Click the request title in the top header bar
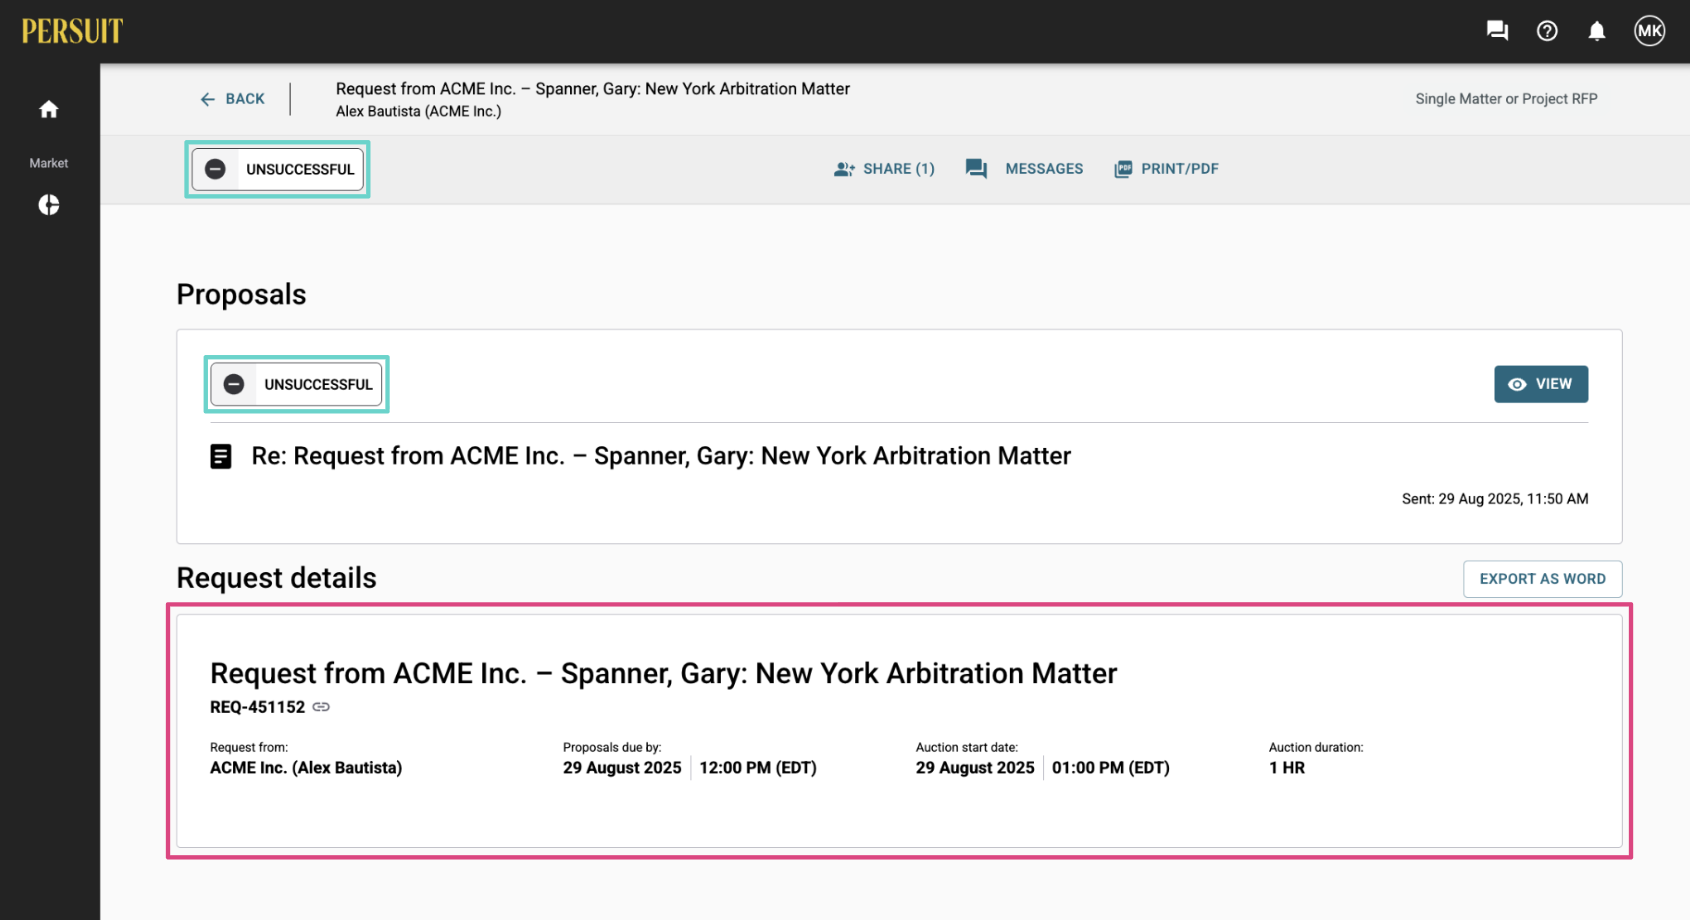 [592, 89]
